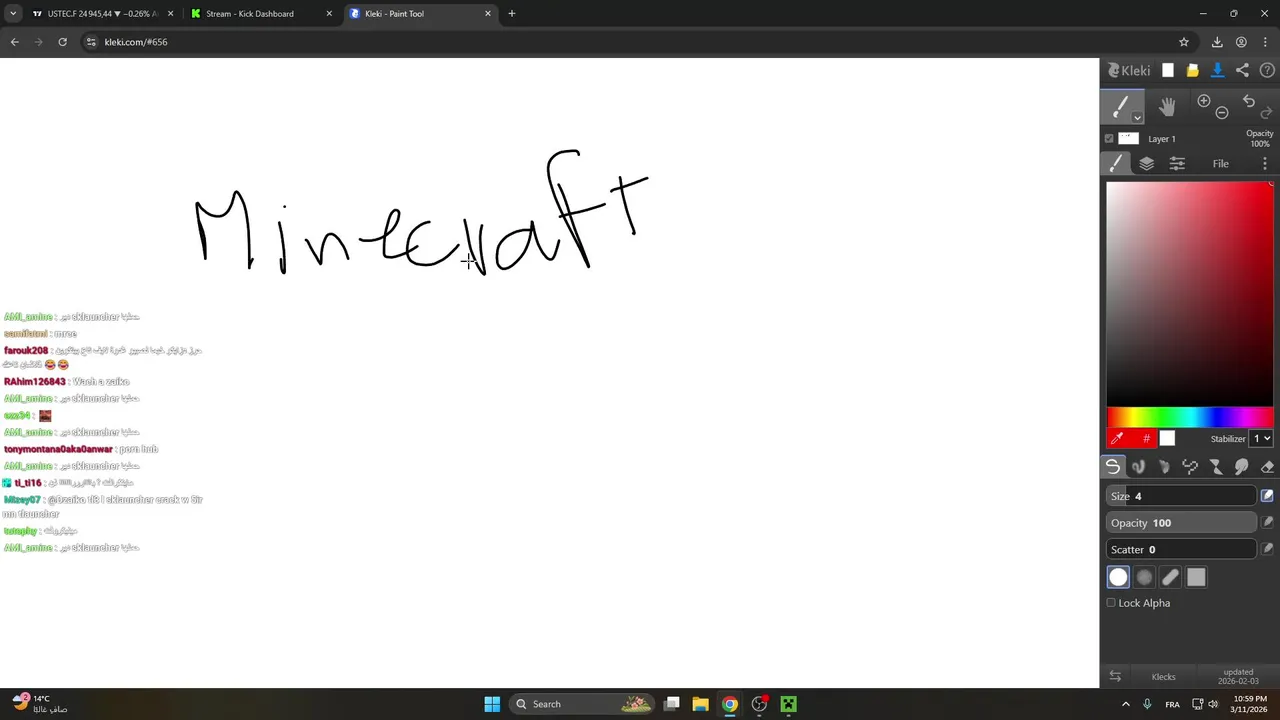Redo the stroke in Kleki
Image resolution: width=1280 pixels, height=720 pixels.
pos(1266,113)
